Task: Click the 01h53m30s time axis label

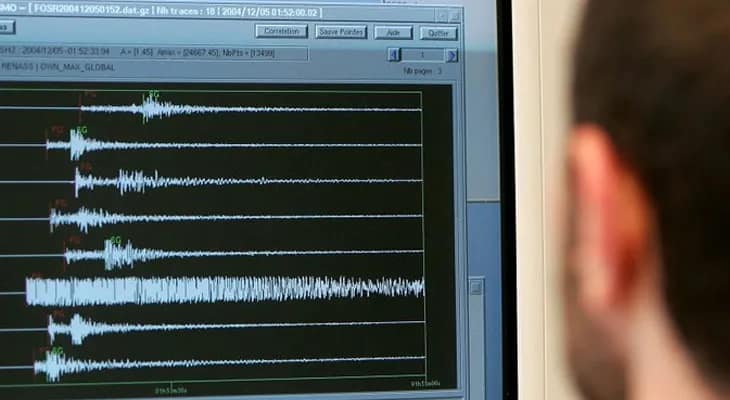Action: pyautogui.click(x=171, y=390)
